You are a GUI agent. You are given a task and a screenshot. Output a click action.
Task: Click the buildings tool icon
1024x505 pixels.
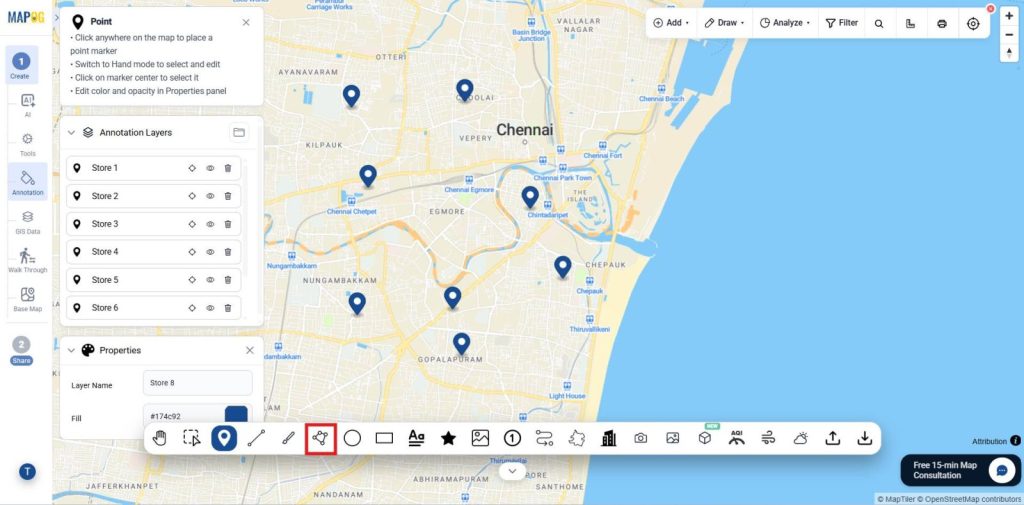609,438
